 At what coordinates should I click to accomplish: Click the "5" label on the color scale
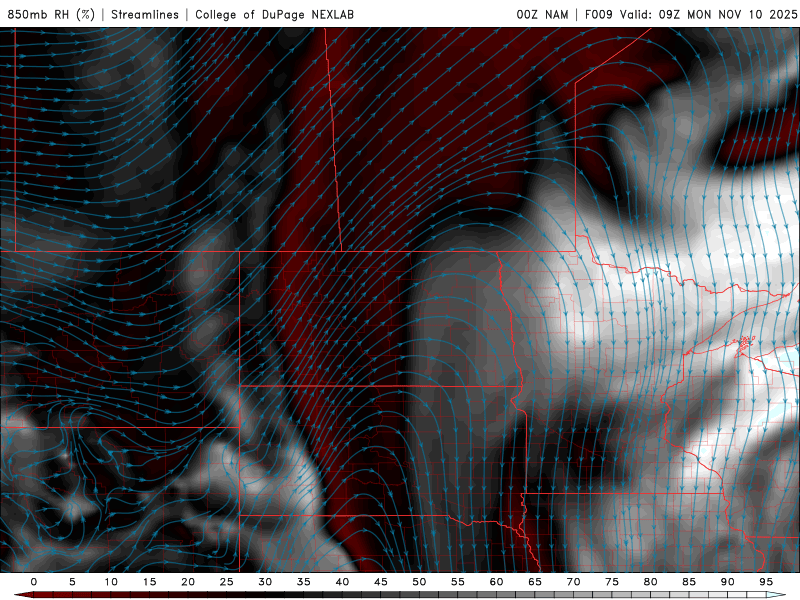pyautogui.click(x=72, y=582)
